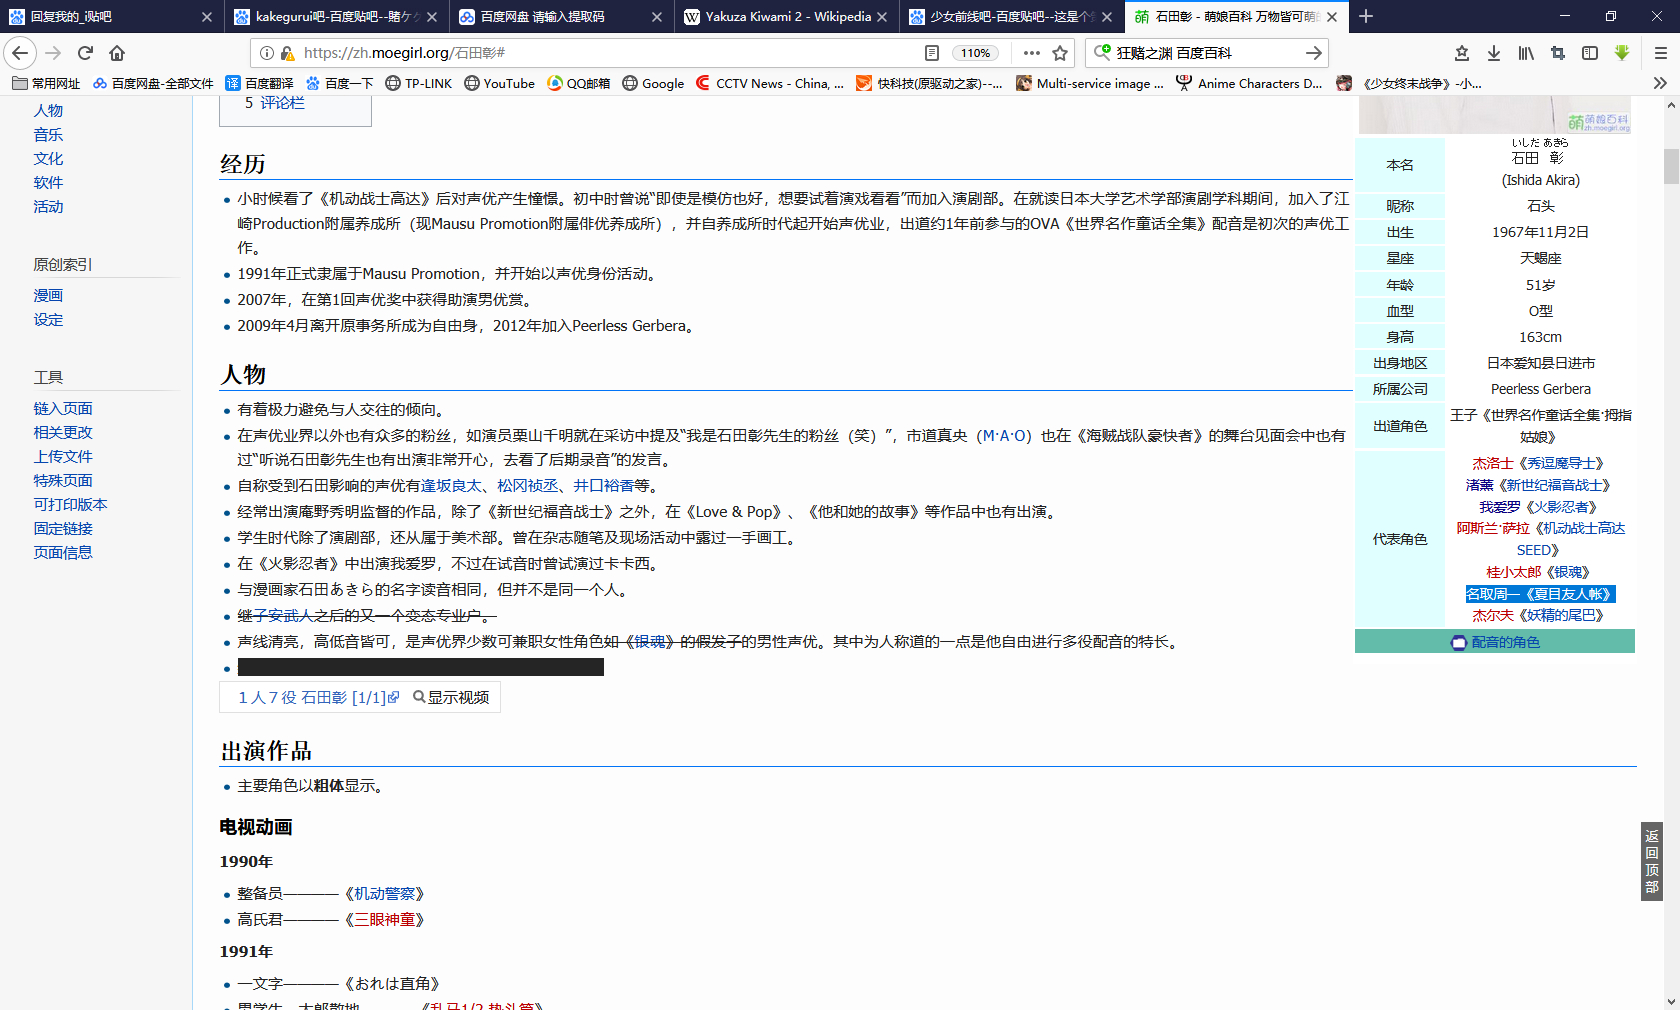
Task: Open the CCTV News bookmark
Action: point(770,83)
